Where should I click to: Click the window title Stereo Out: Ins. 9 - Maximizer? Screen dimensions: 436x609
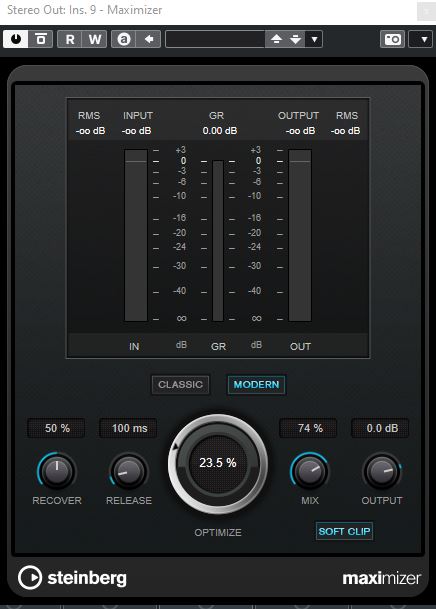pyautogui.click(x=85, y=10)
